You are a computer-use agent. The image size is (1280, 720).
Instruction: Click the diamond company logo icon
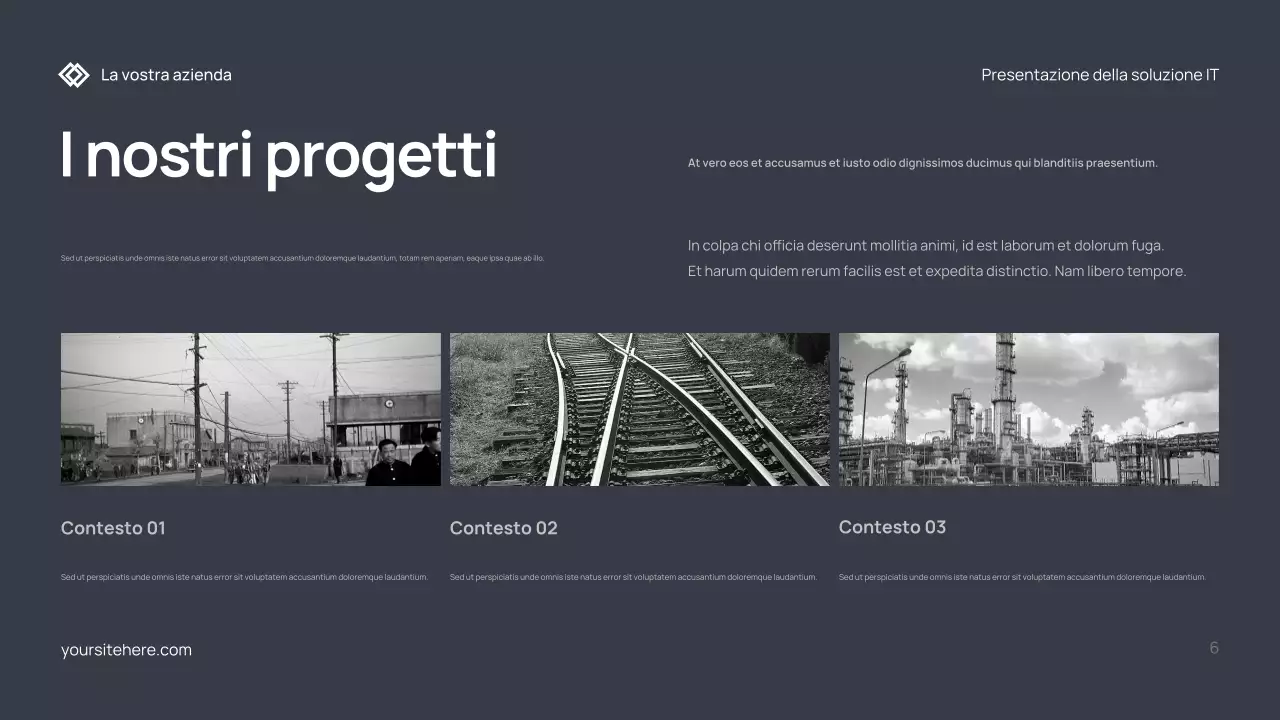click(x=74, y=74)
